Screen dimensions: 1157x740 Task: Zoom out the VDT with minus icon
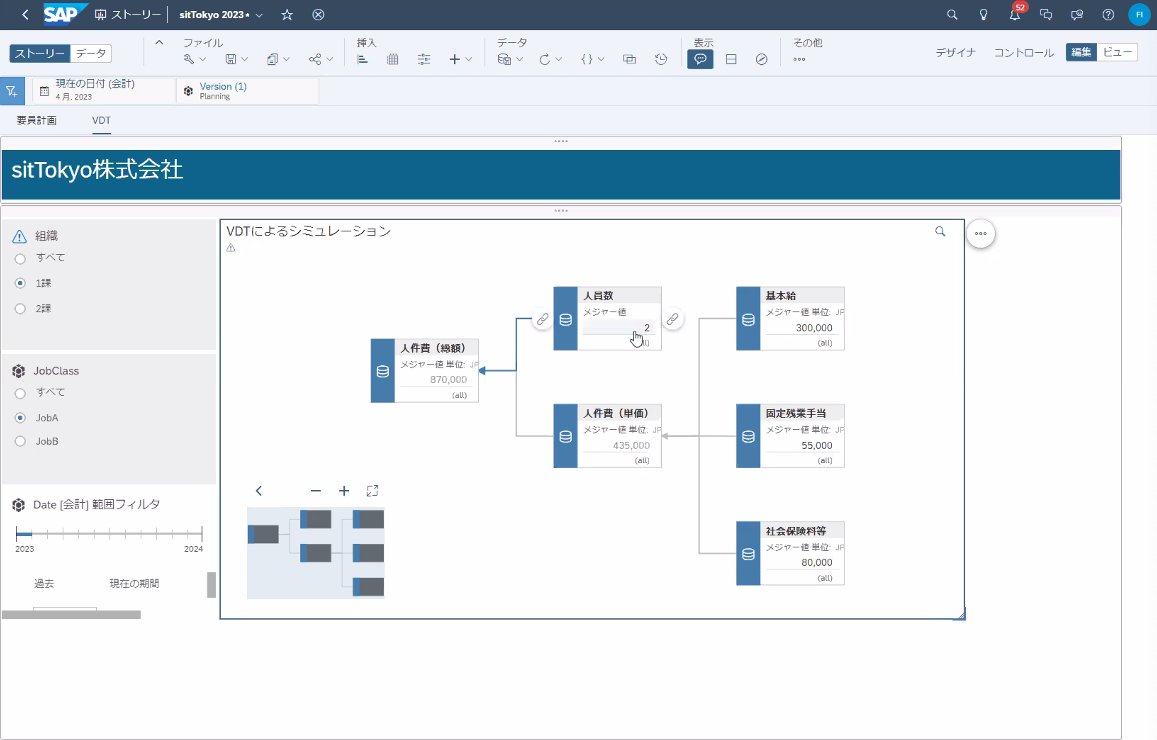(316, 491)
